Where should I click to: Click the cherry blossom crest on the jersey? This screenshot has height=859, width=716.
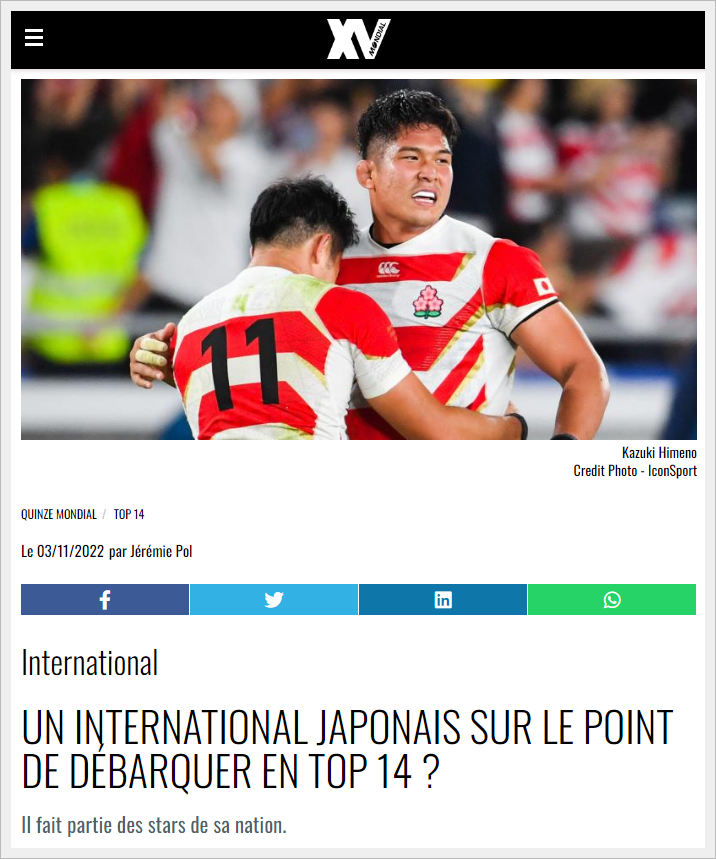click(x=428, y=302)
